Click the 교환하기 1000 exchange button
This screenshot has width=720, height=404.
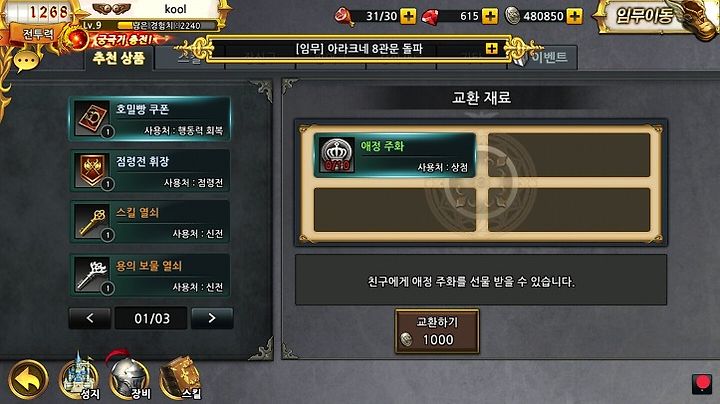[x=437, y=331]
